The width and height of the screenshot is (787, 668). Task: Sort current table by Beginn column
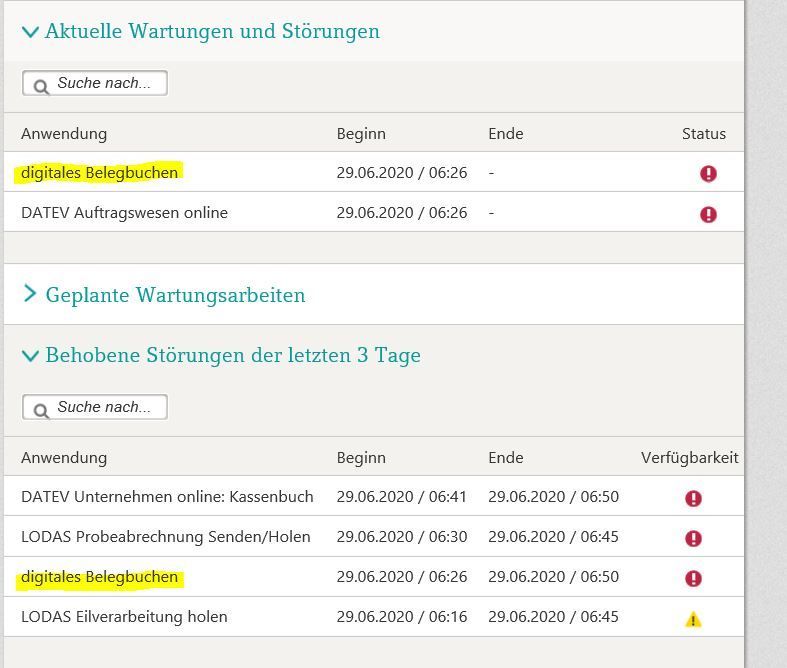point(360,134)
